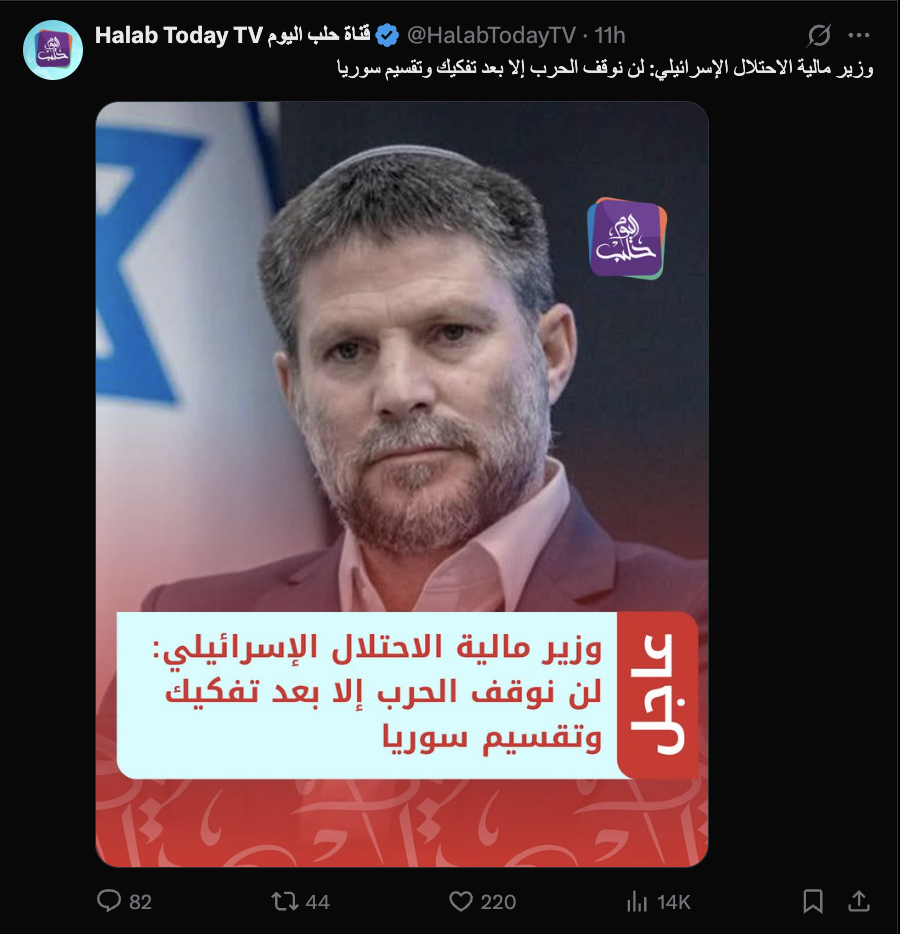Click the Halab Today TV profile avatar
This screenshot has height=934, width=900.
[x=52, y=50]
